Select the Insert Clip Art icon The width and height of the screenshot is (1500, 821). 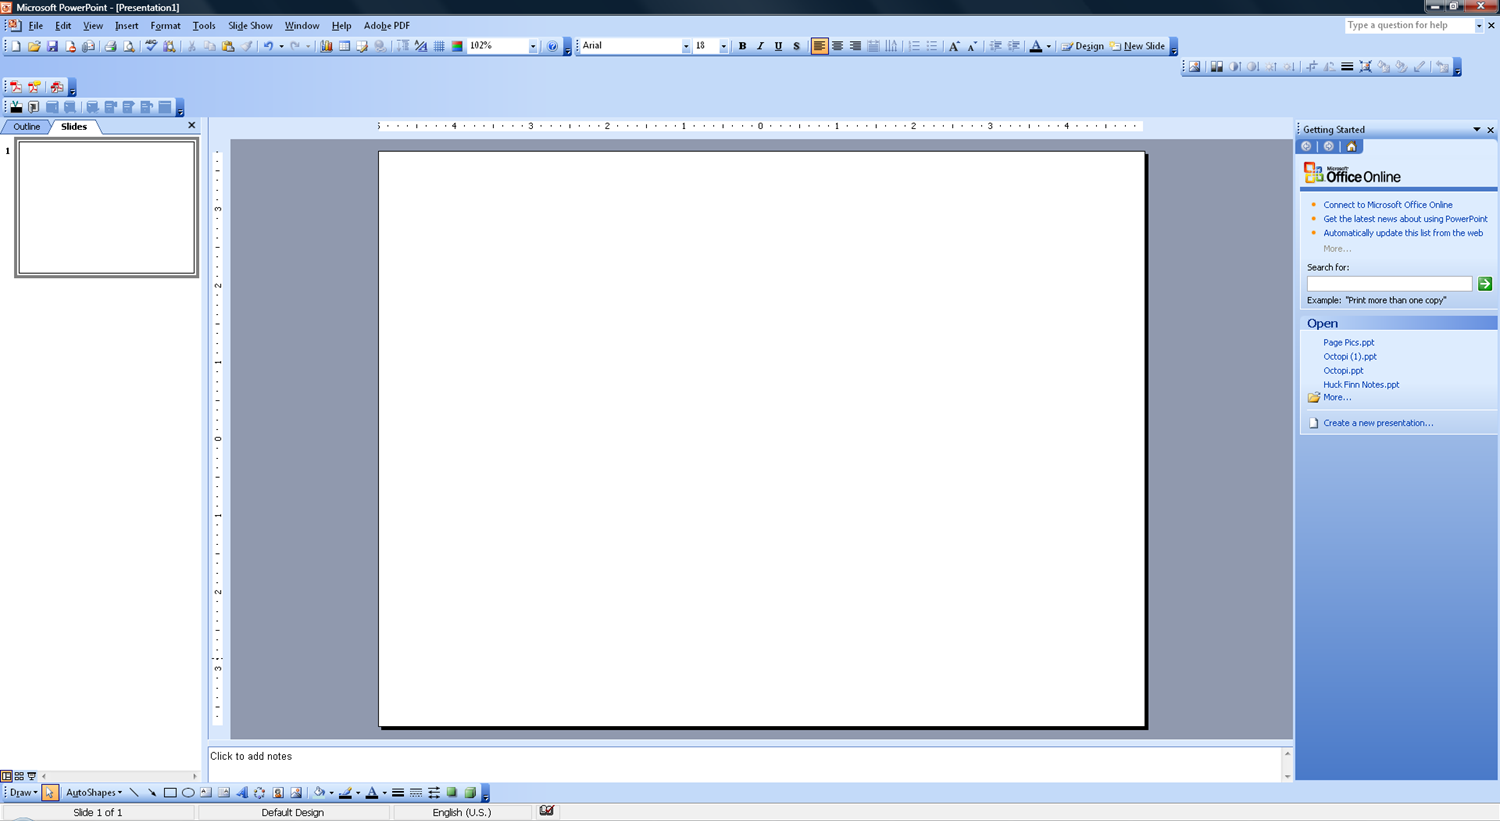[277, 792]
